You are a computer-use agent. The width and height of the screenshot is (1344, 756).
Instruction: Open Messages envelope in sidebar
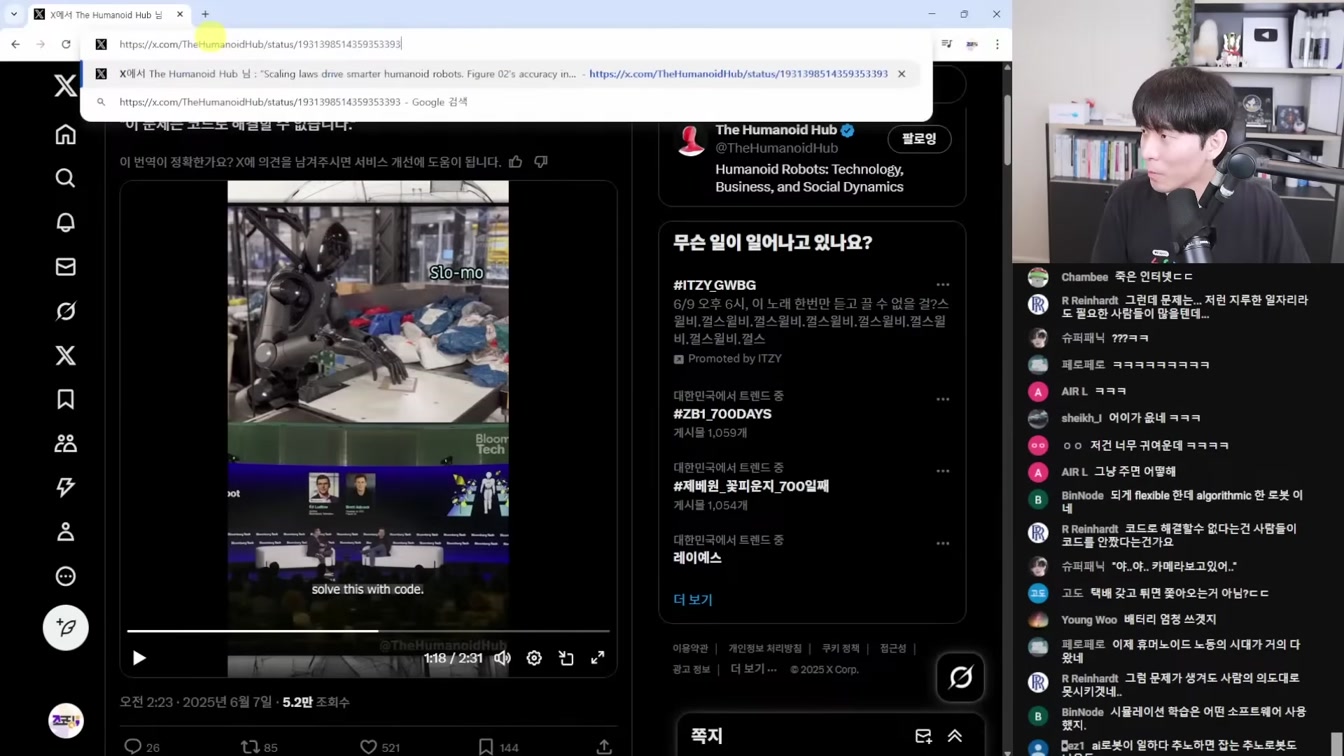(65, 267)
